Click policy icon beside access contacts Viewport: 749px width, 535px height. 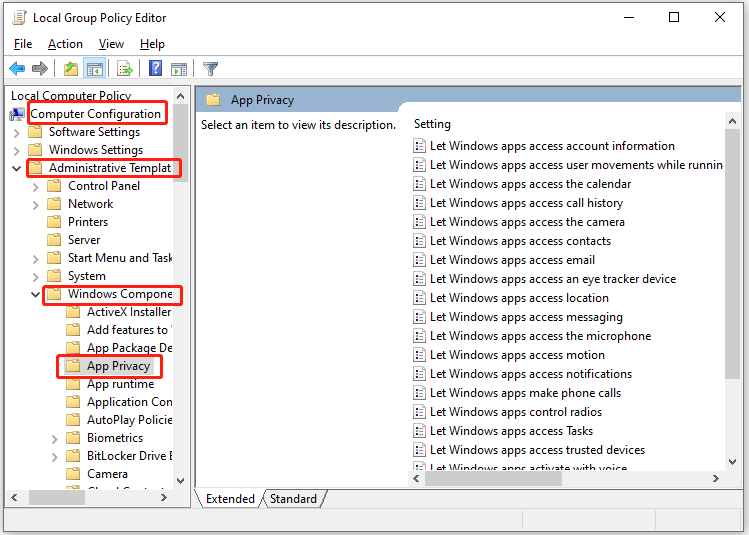click(x=419, y=241)
